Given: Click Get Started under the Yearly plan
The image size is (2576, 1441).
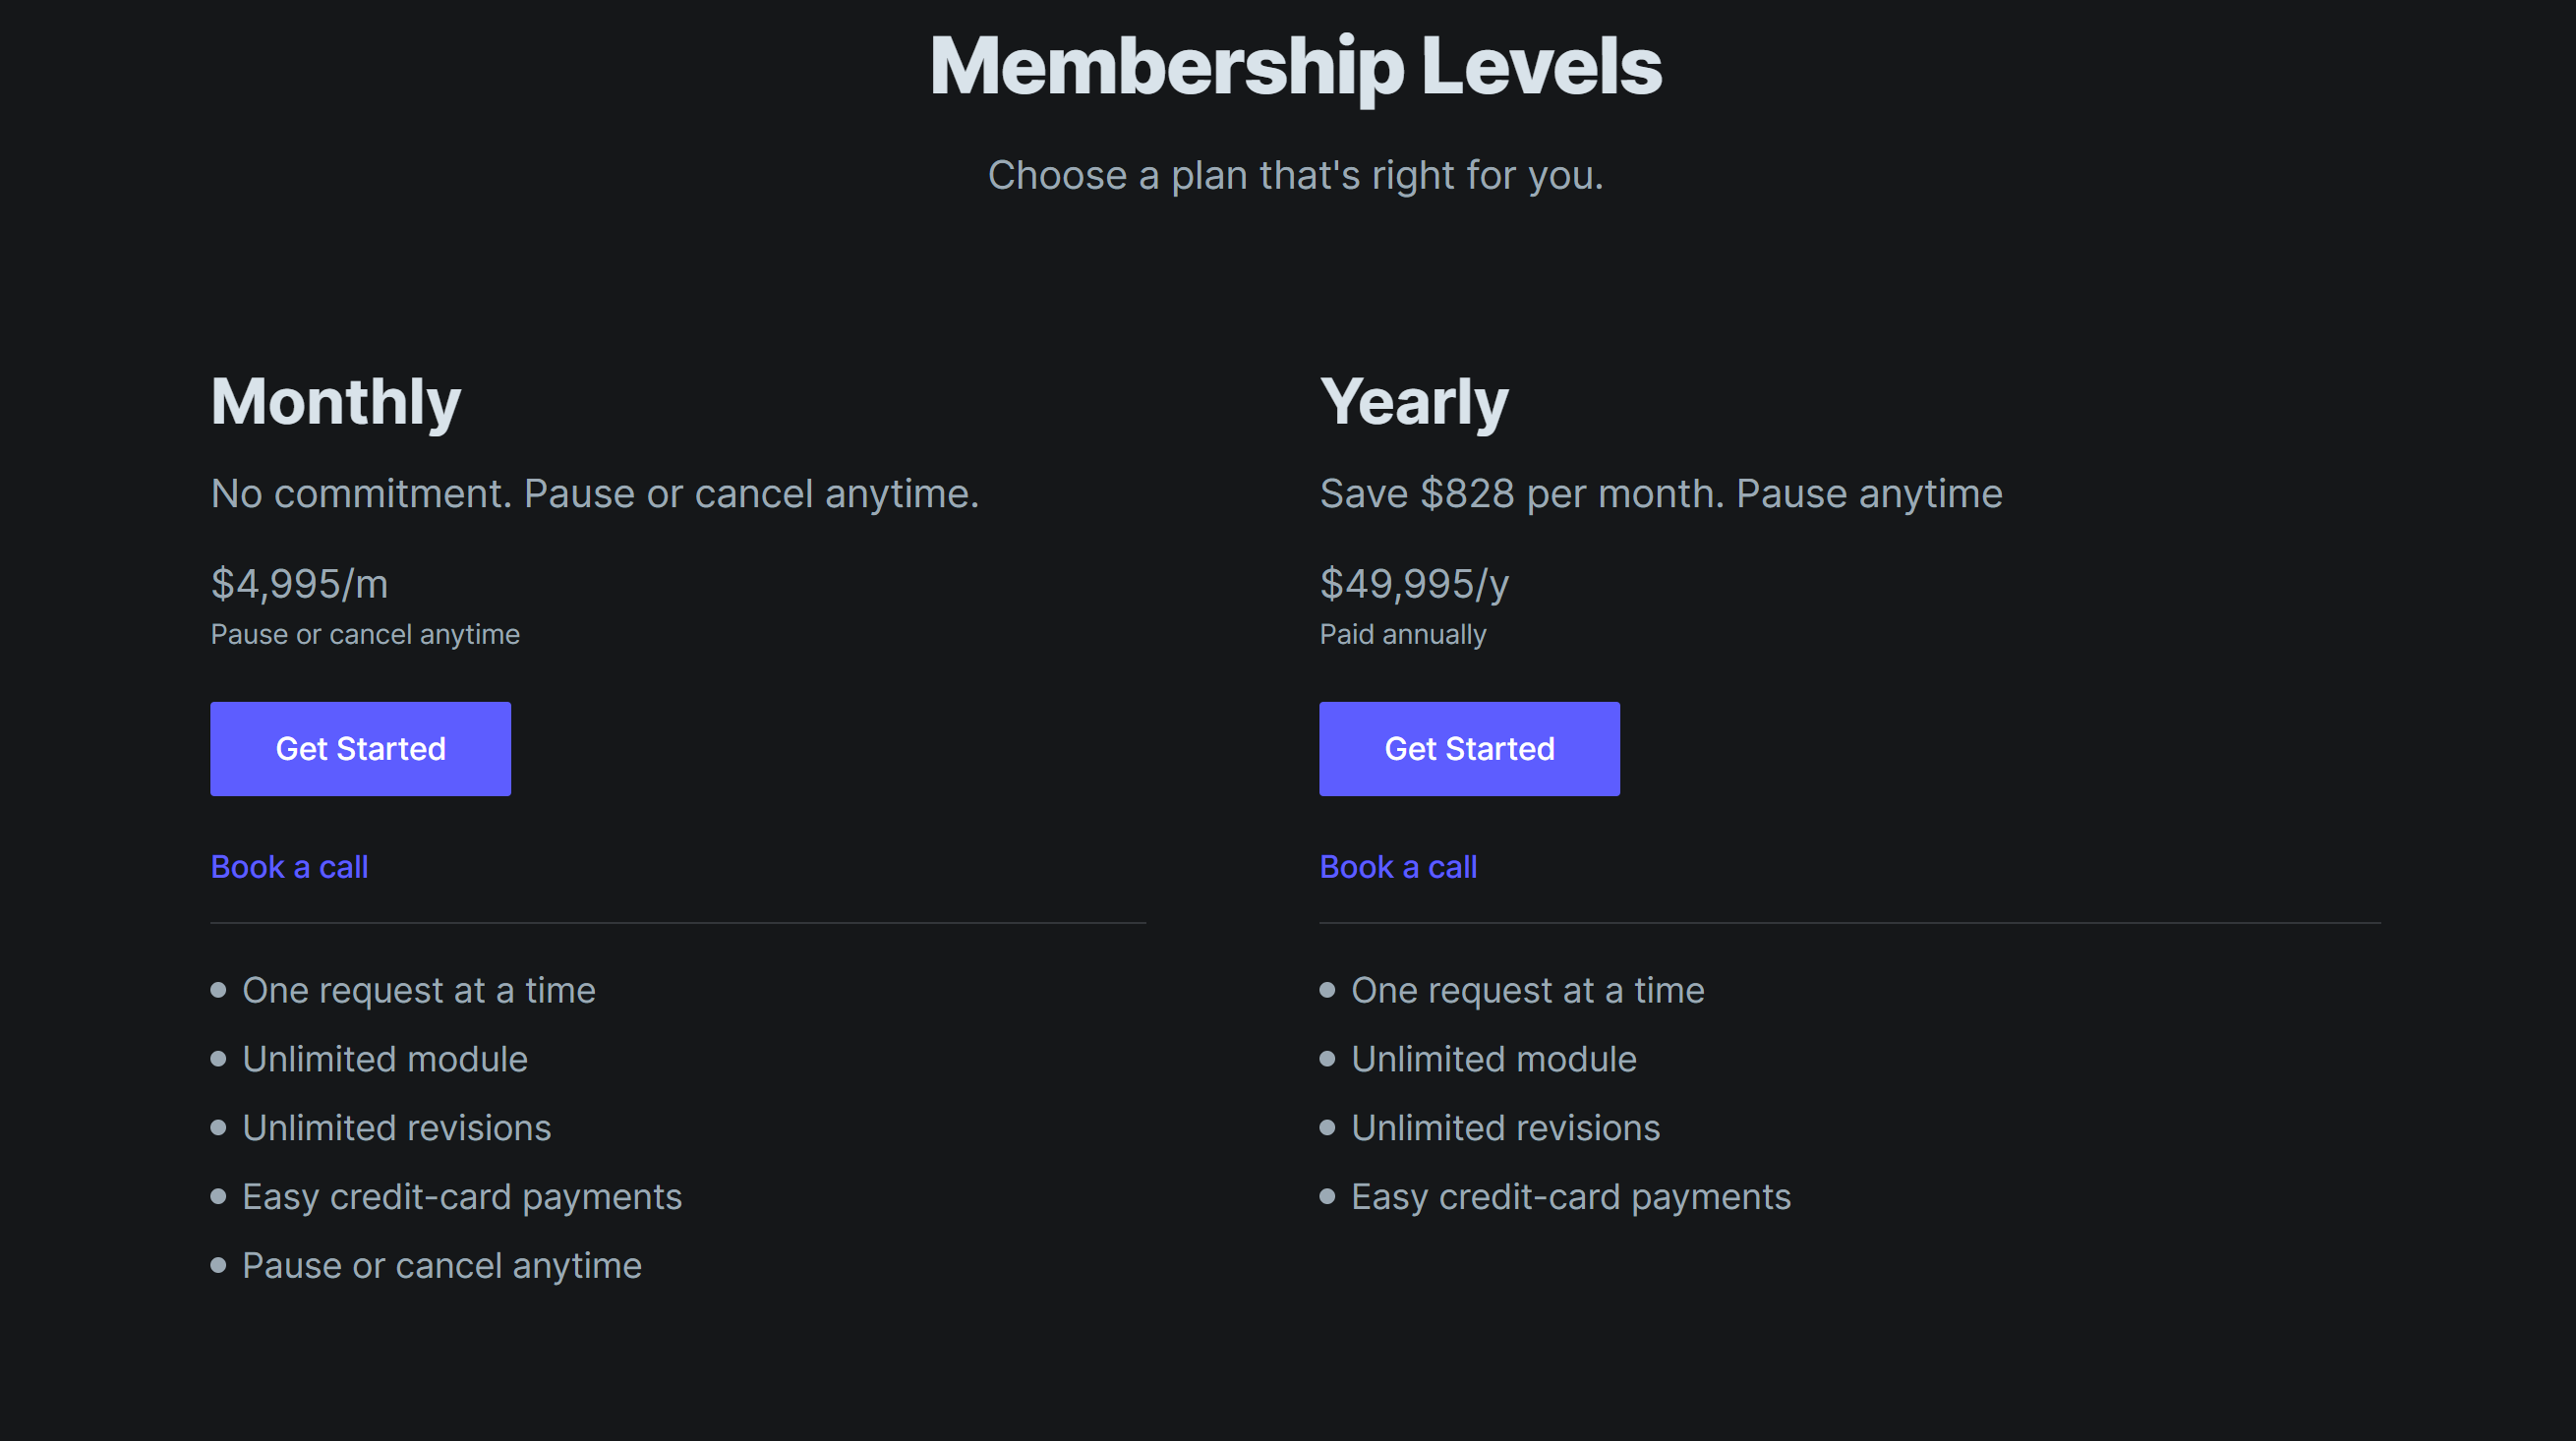Looking at the screenshot, I should [x=1469, y=749].
